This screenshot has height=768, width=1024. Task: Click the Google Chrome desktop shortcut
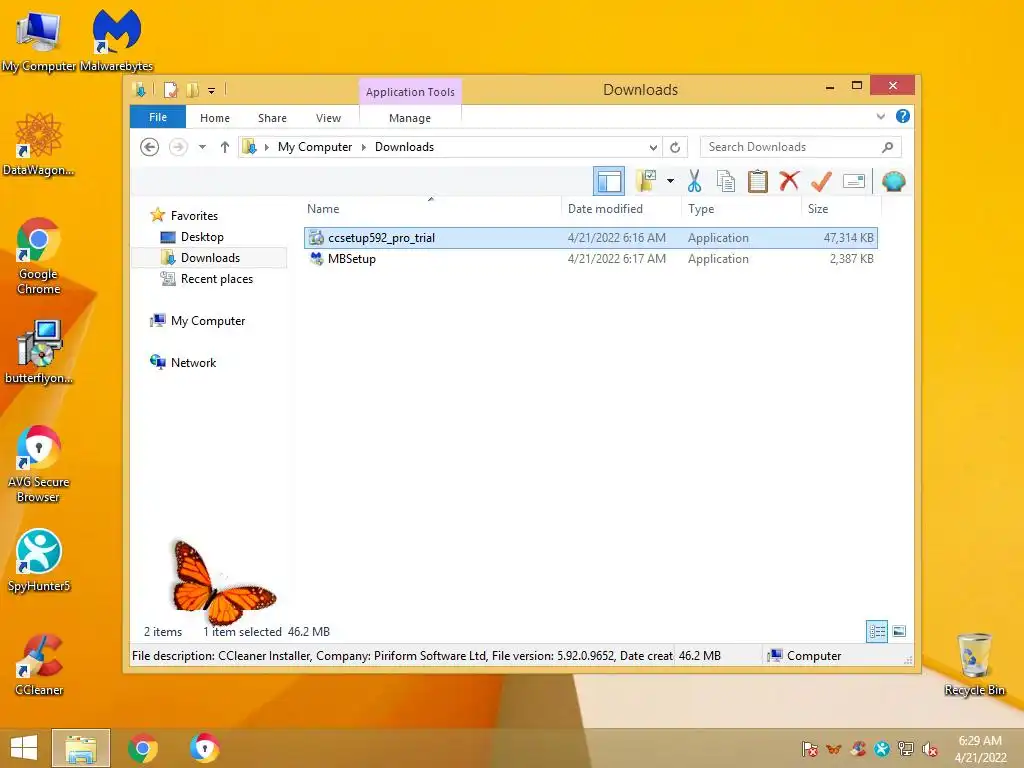click(x=39, y=256)
